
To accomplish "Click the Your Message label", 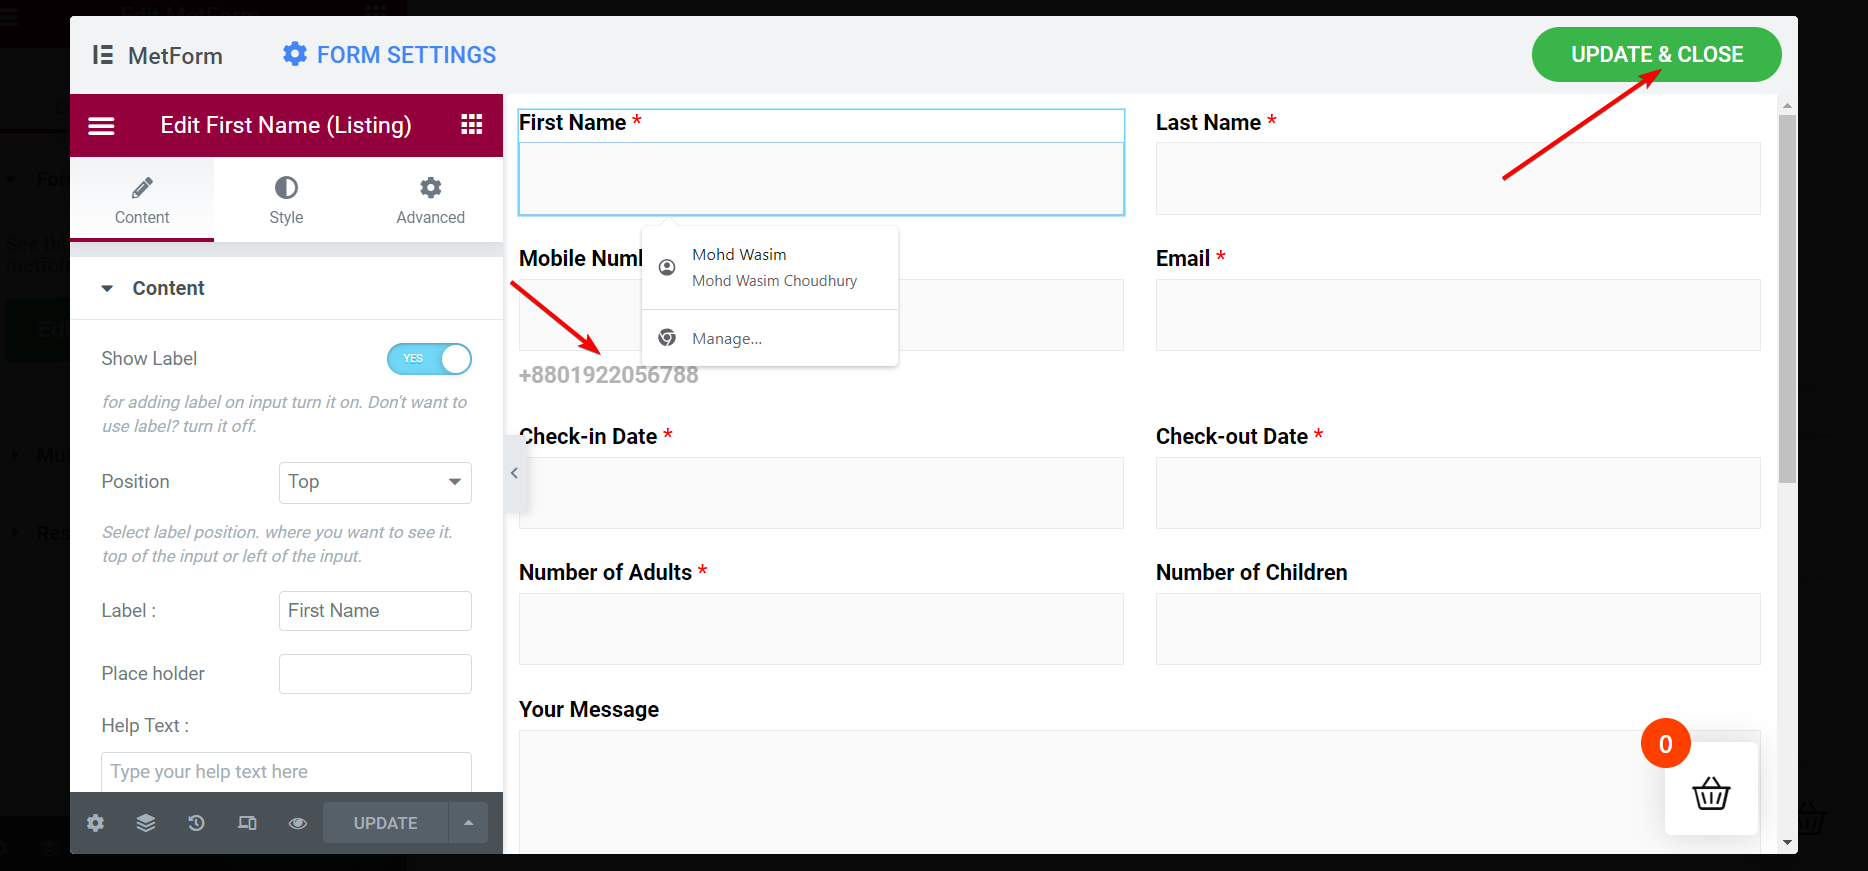I will click(589, 709).
